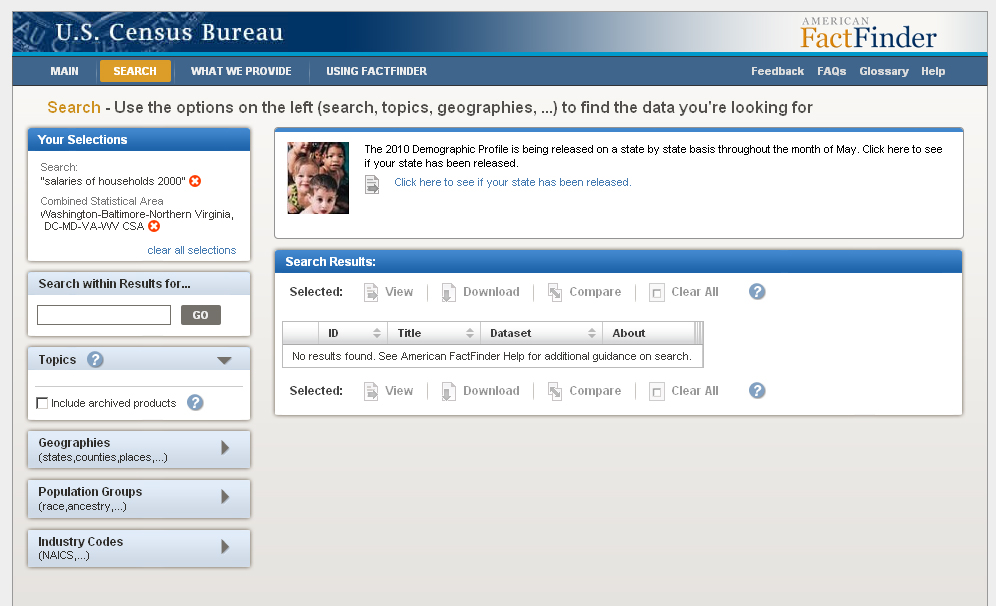Click the Topics panel title
This screenshot has height=606, width=996.
point(57,360)
